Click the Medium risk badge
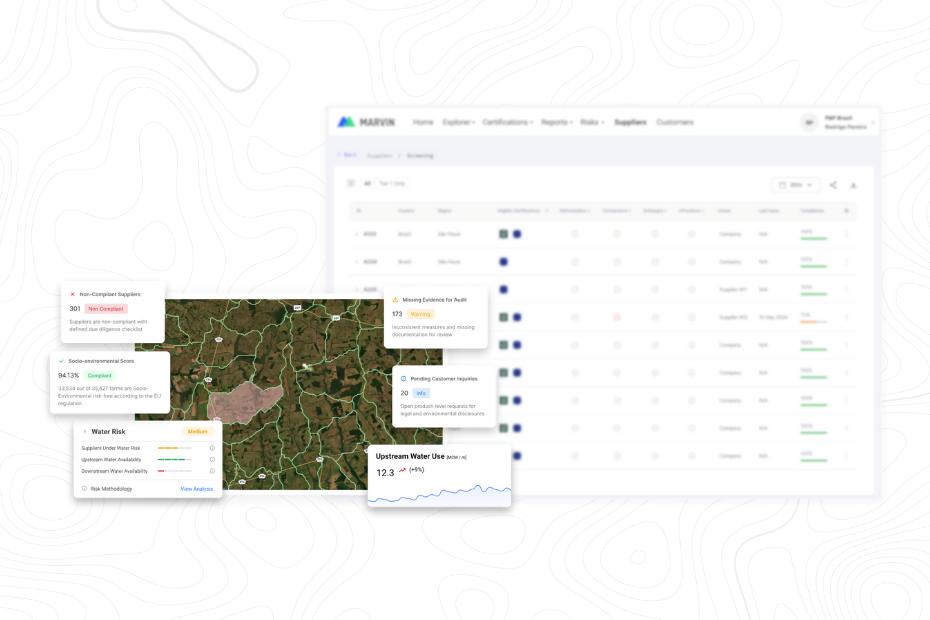The image size is (930, 620). [198, 431]
